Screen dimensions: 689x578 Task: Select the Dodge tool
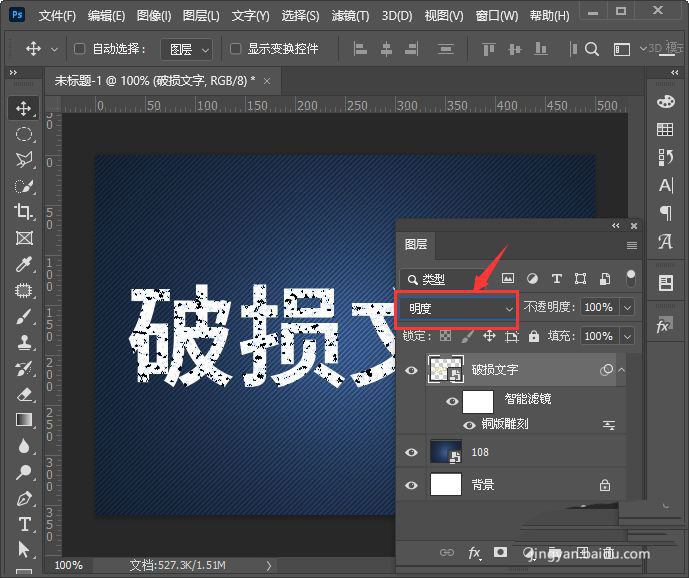(23, 472)
